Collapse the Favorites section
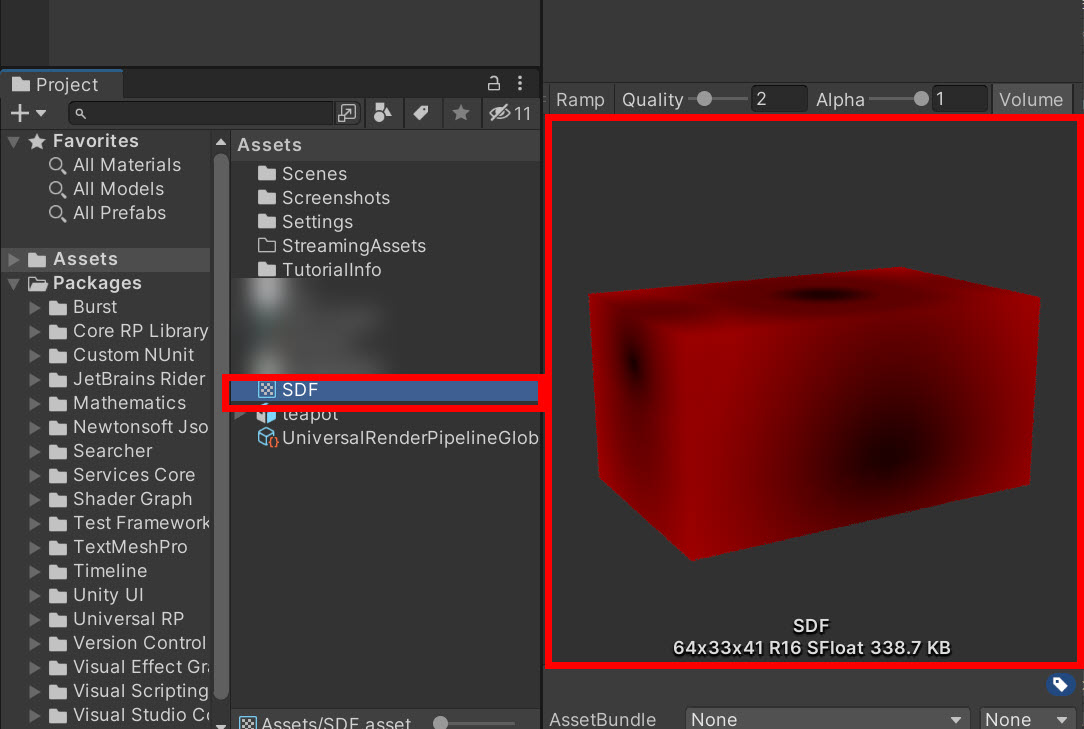Viewport: 1084px width, 729px height. pos(13,141)
